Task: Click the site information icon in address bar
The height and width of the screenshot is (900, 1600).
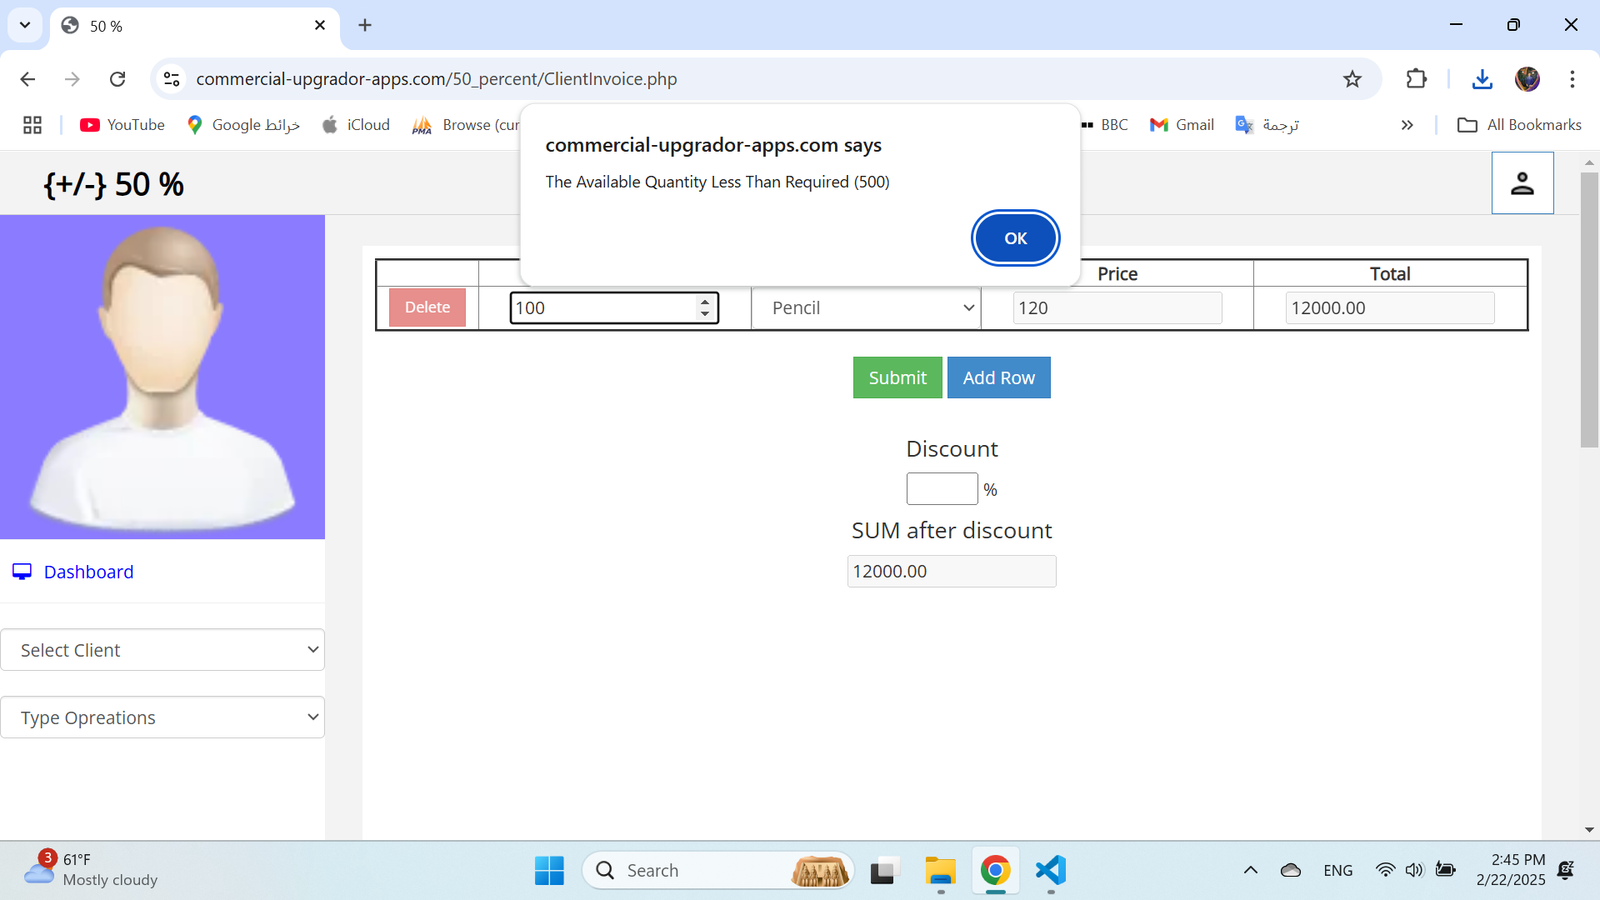Action: click(x=172, y=79)
